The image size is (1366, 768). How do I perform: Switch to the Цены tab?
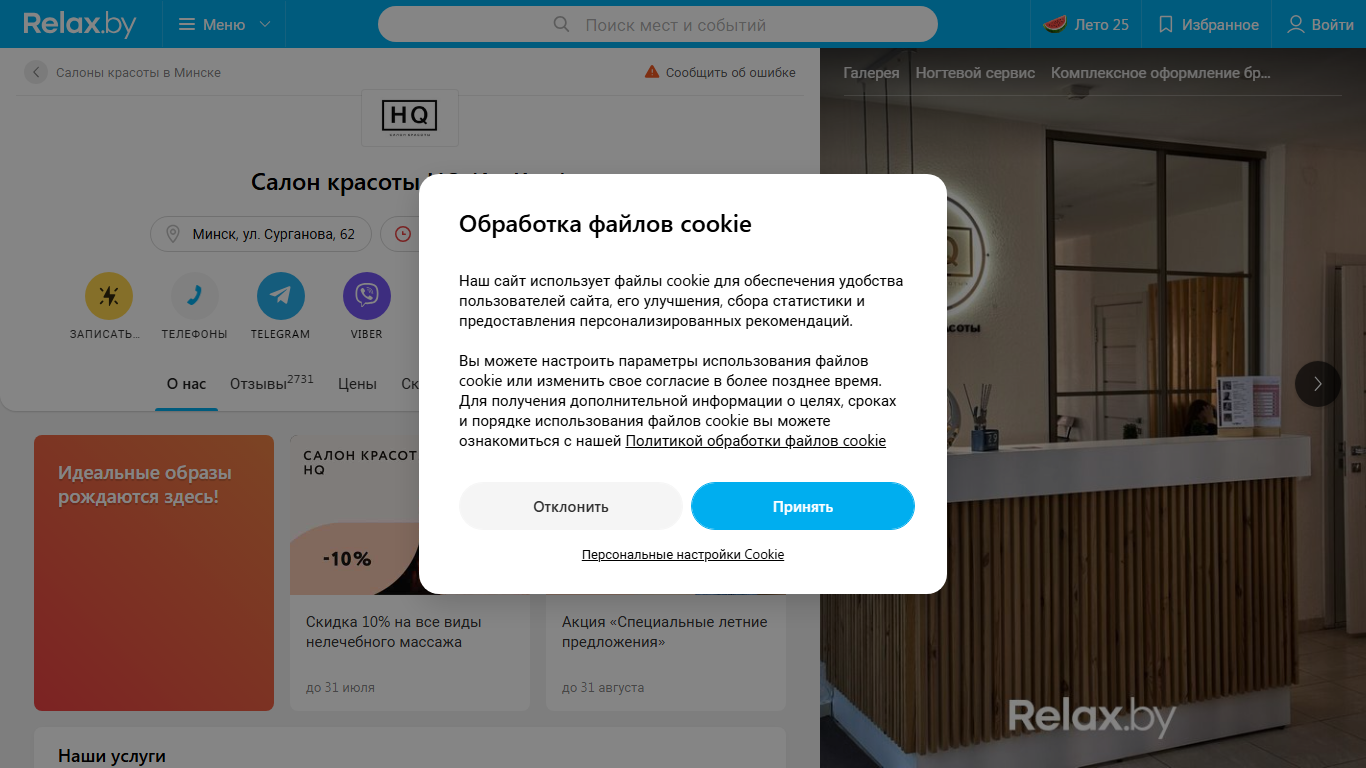point(357,384)
